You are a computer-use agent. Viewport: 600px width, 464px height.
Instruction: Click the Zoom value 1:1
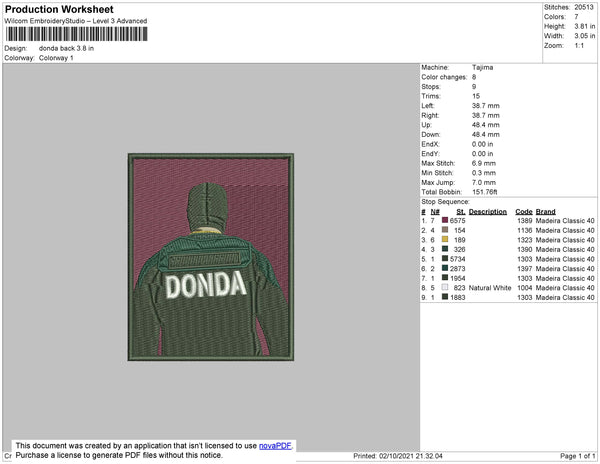pos(579,46)
